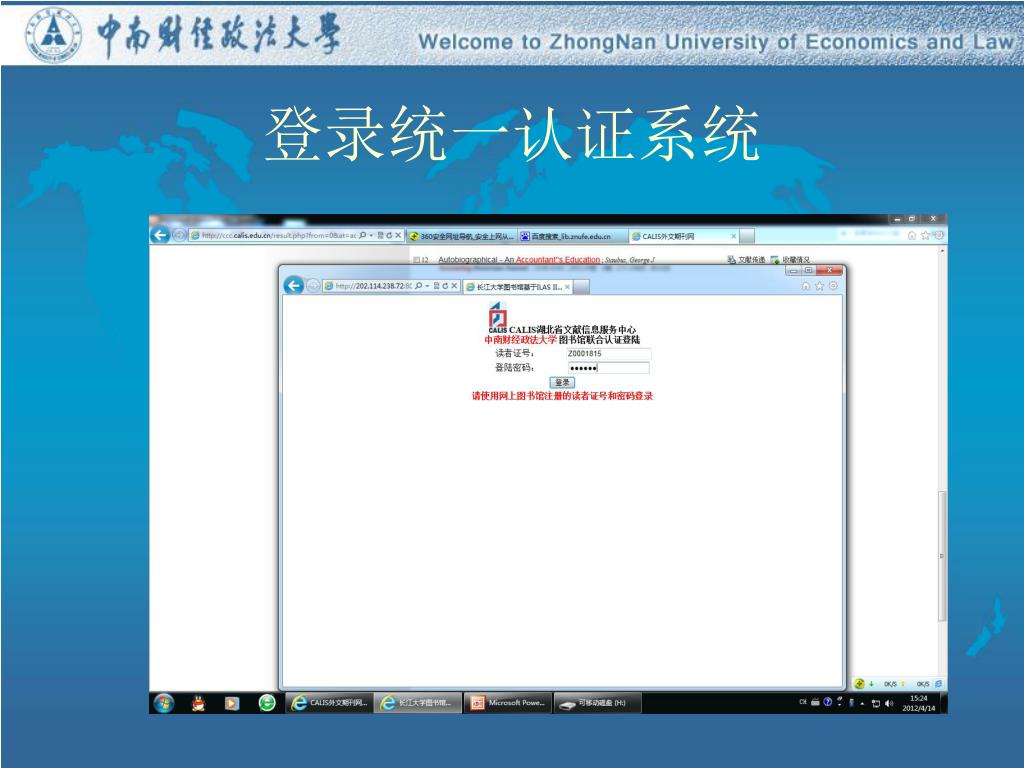Click the volume speaker icon in system tray
The height and width of the screenshot is (768, 1024).
pos(889,702)
